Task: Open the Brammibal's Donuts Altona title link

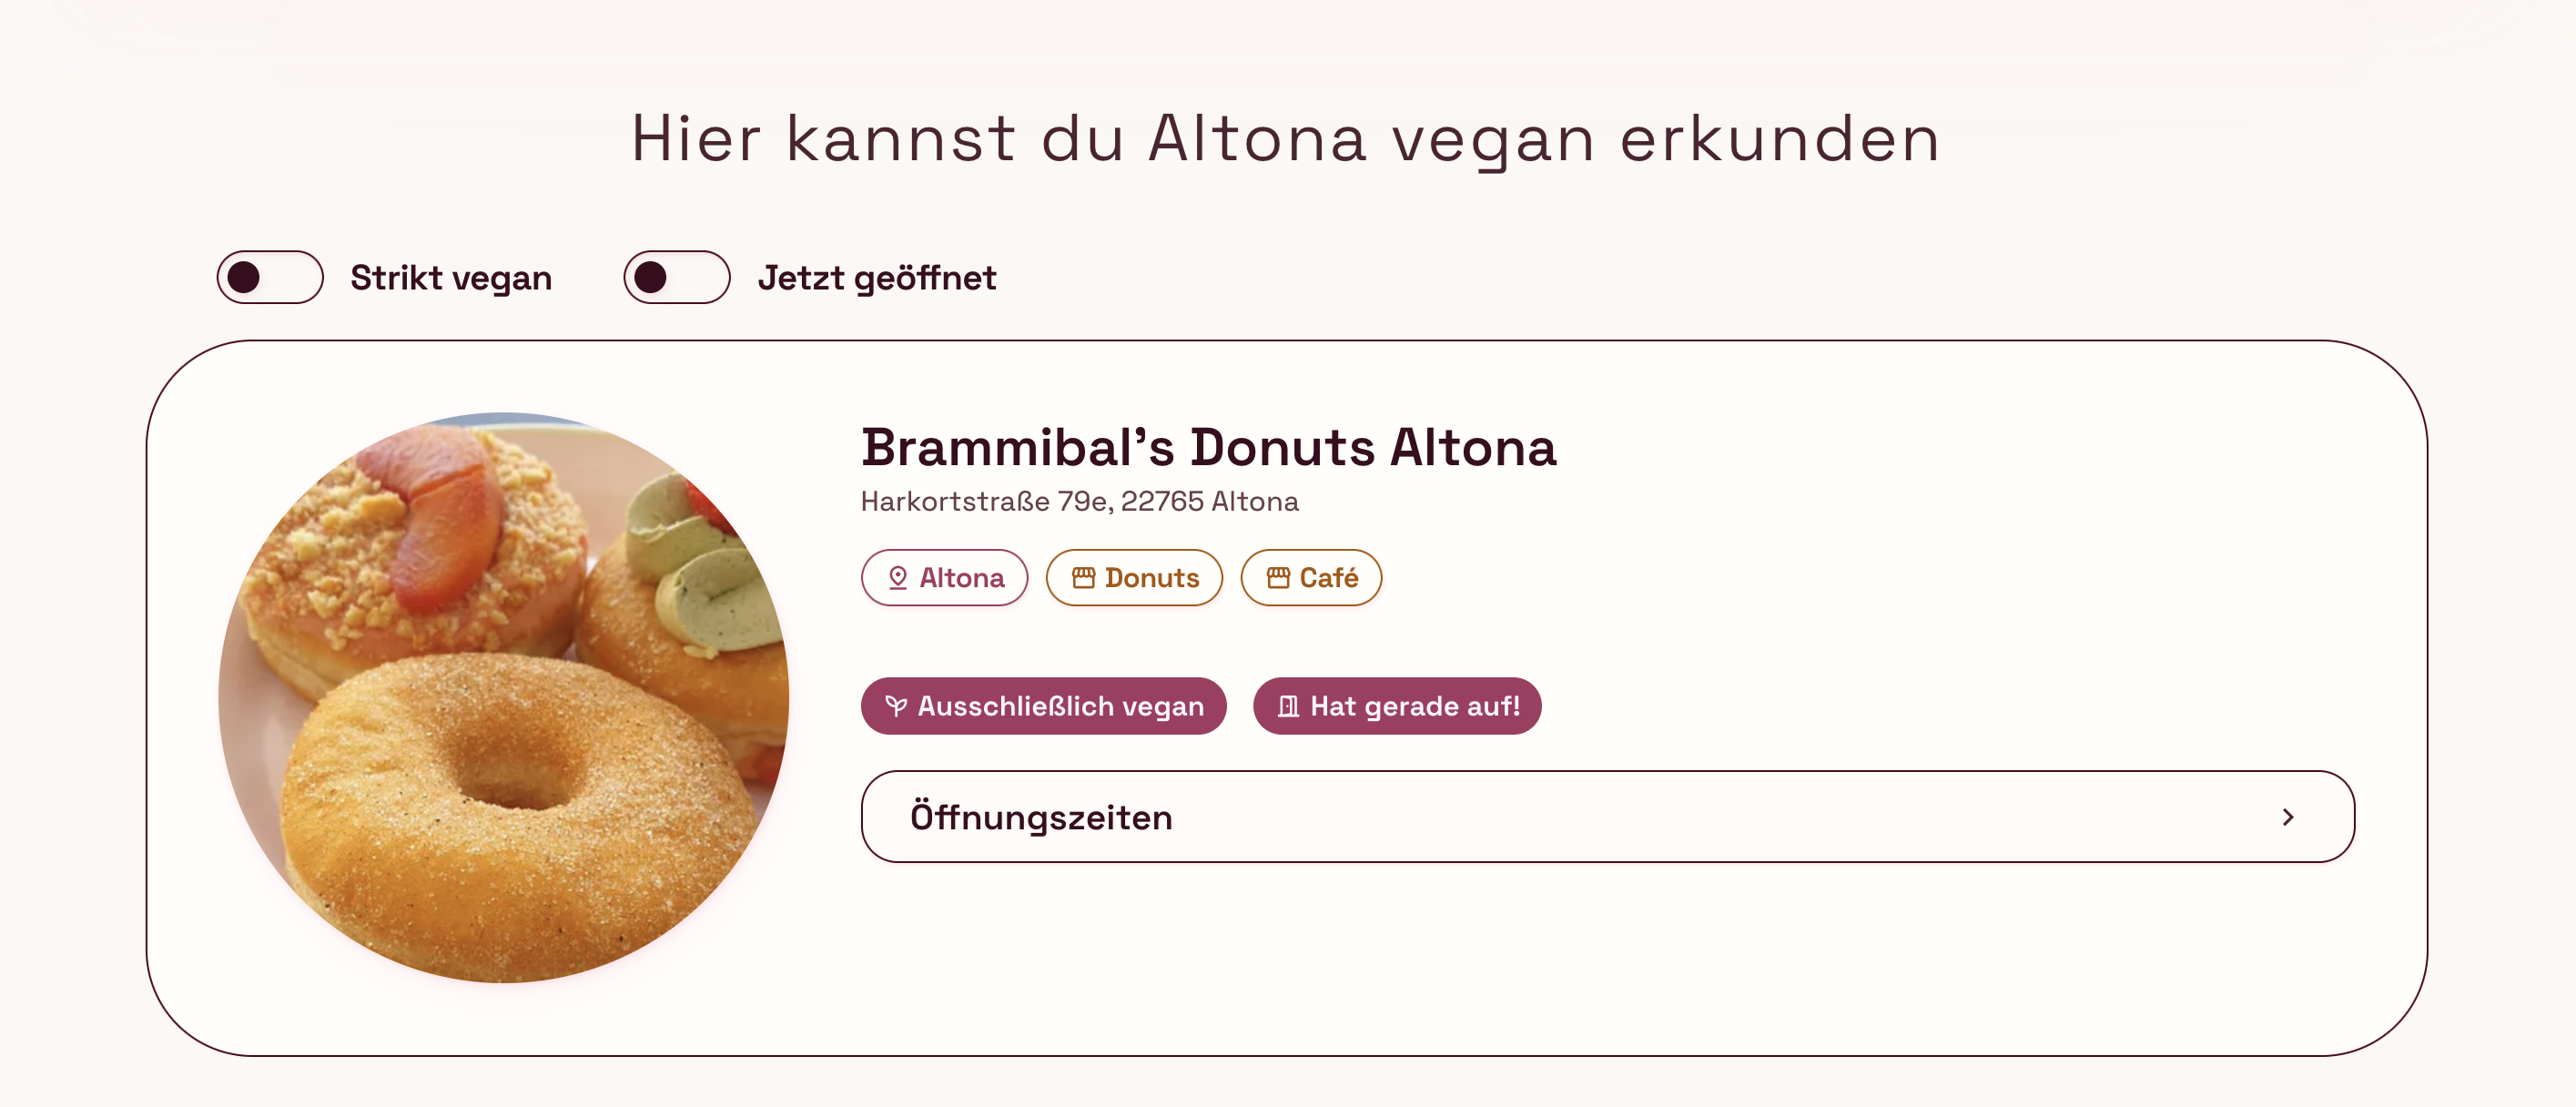Action: (x=1208, y=447)
